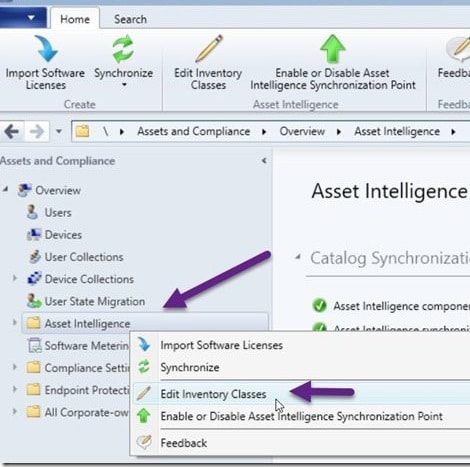This screenshot has width=470, height=467.
Task: Expand the Device Collections tree node
Action: (14, 278)
